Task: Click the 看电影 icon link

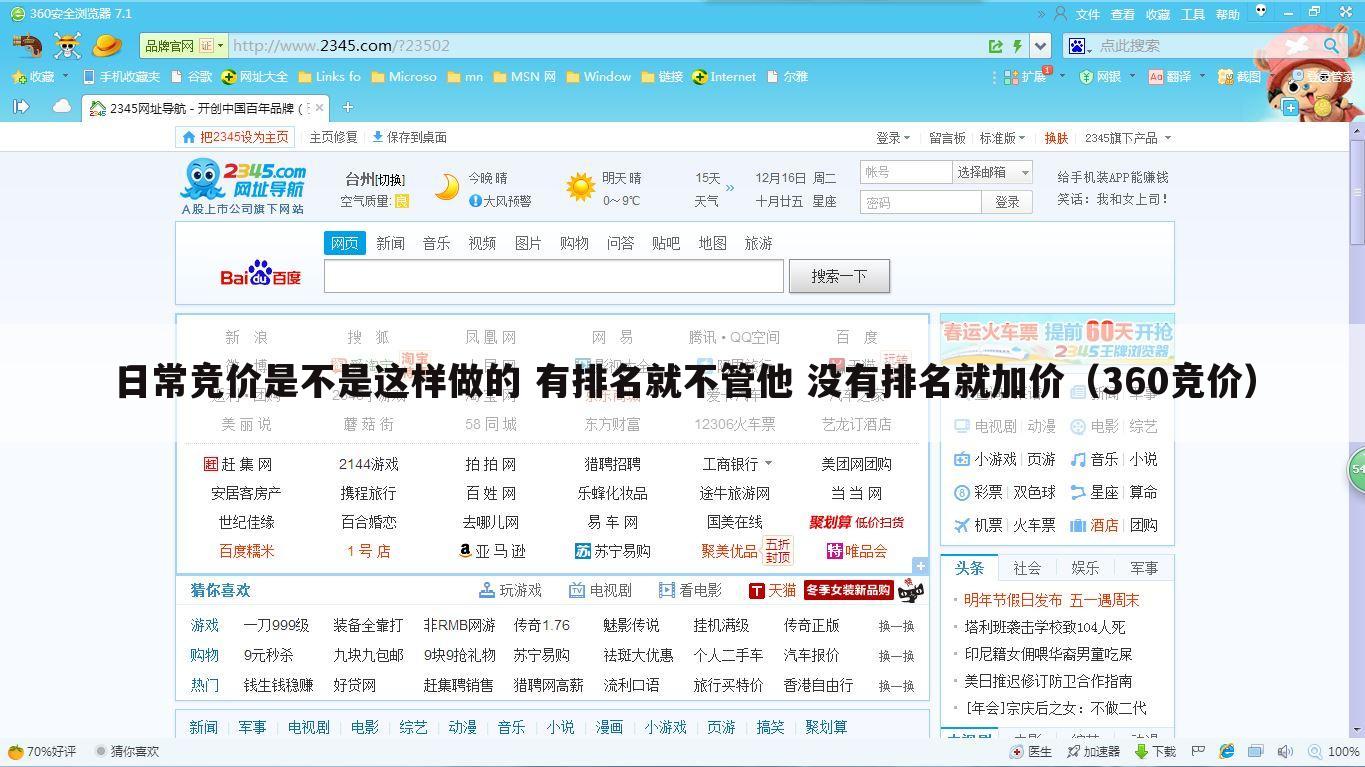Action: (690, 591)
